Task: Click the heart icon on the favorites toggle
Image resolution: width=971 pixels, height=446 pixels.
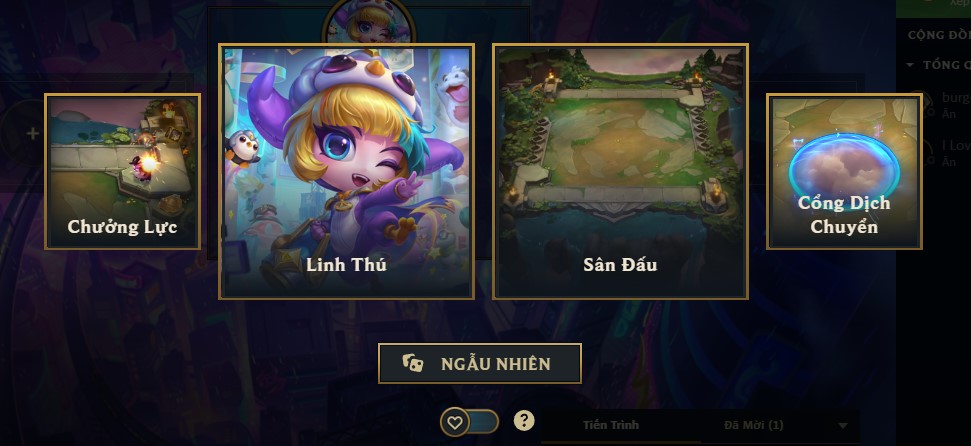Action: click(455, 422)
